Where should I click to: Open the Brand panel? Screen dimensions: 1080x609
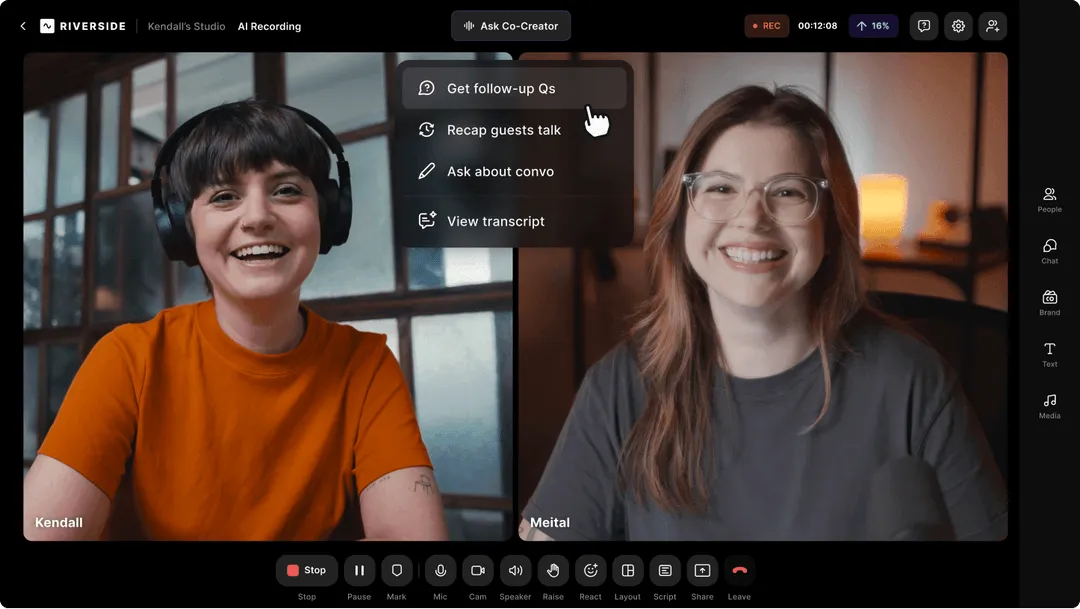click(x=1049, y=303)
